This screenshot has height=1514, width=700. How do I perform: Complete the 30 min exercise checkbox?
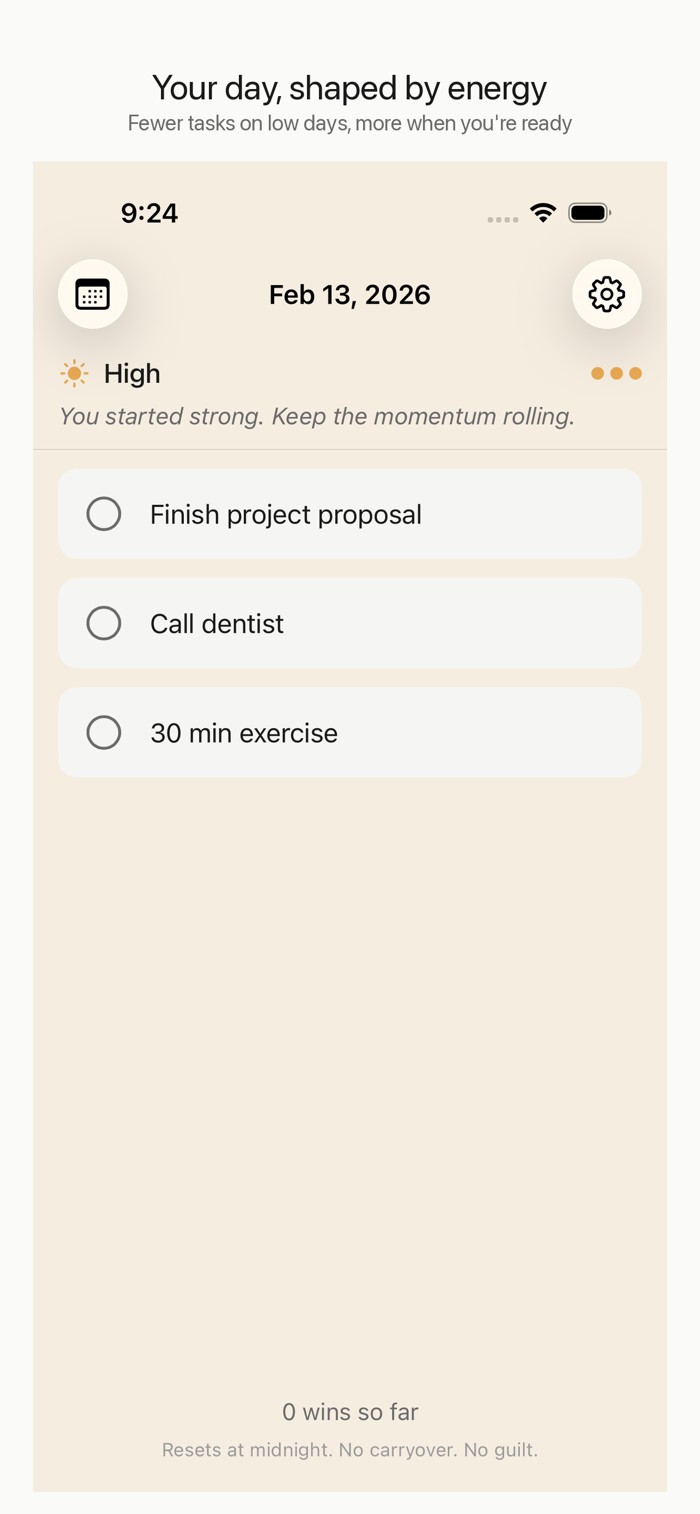104,733
